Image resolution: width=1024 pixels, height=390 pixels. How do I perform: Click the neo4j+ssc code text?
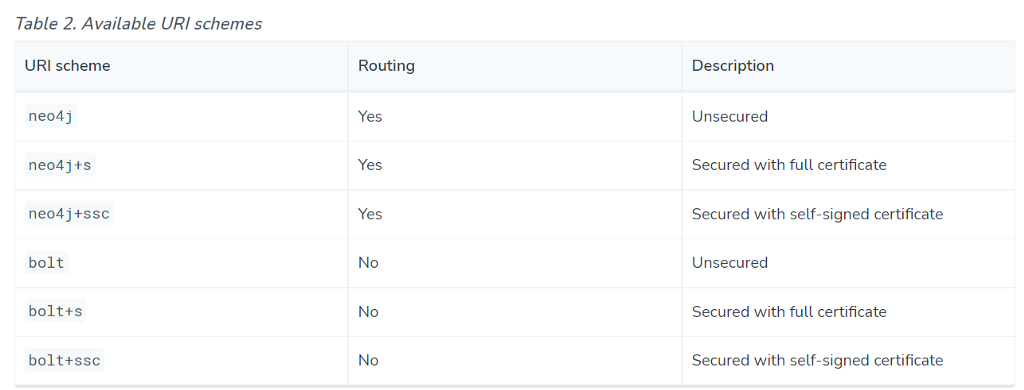69,214
